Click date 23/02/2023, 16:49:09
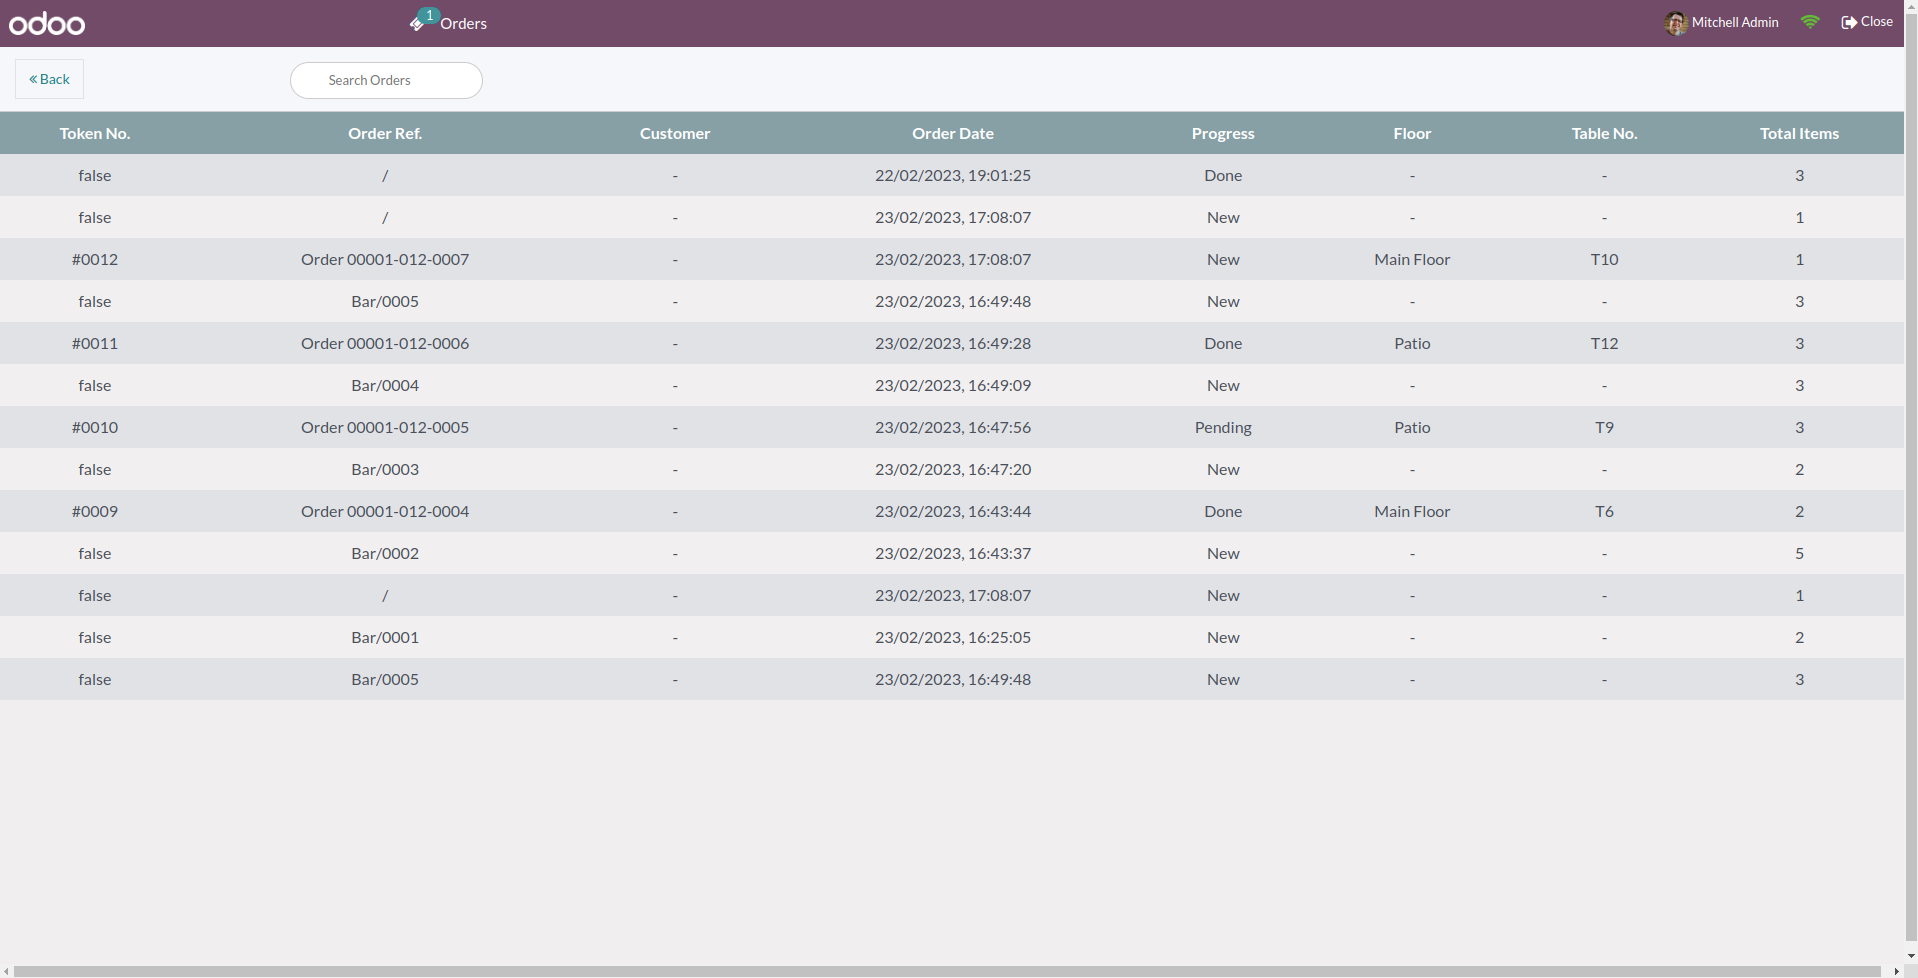Image resolution: width=1918 pixels, height=978 pixels. tap(953, 385)
